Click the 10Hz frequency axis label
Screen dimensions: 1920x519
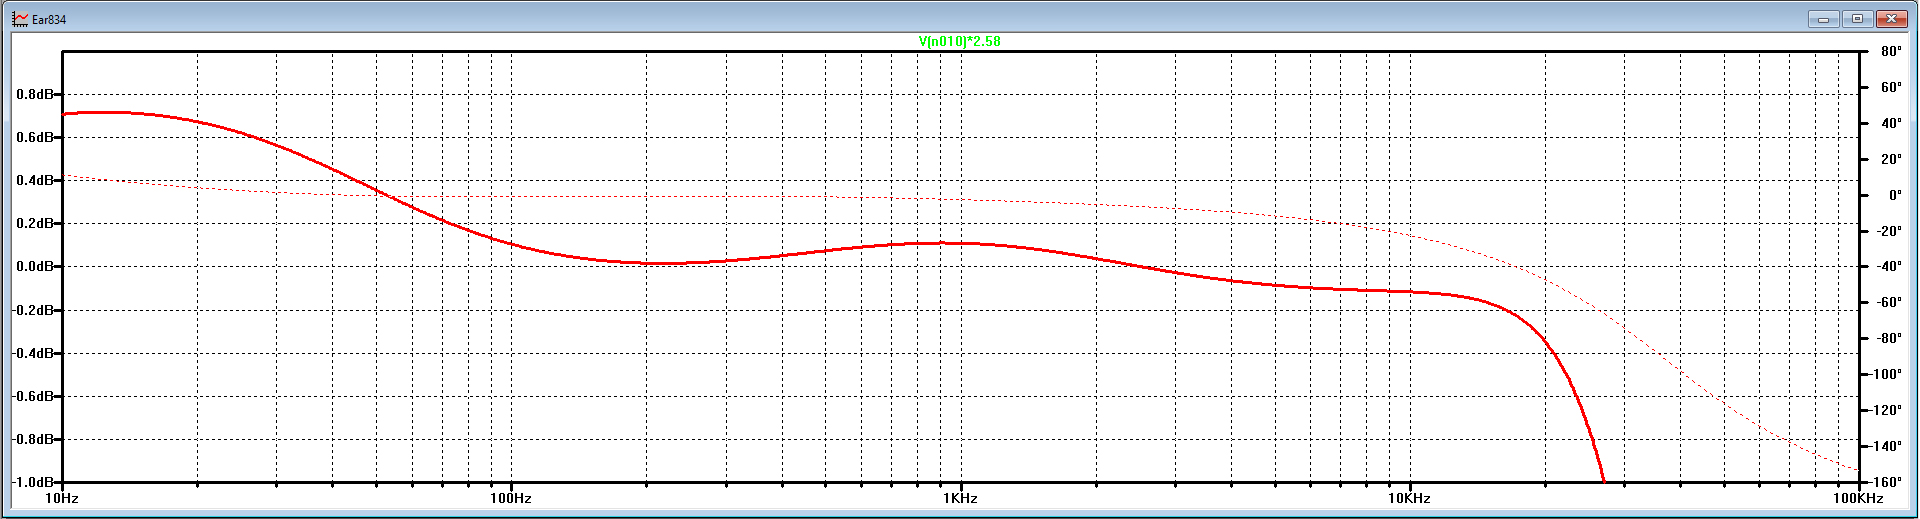coord(62,498)
